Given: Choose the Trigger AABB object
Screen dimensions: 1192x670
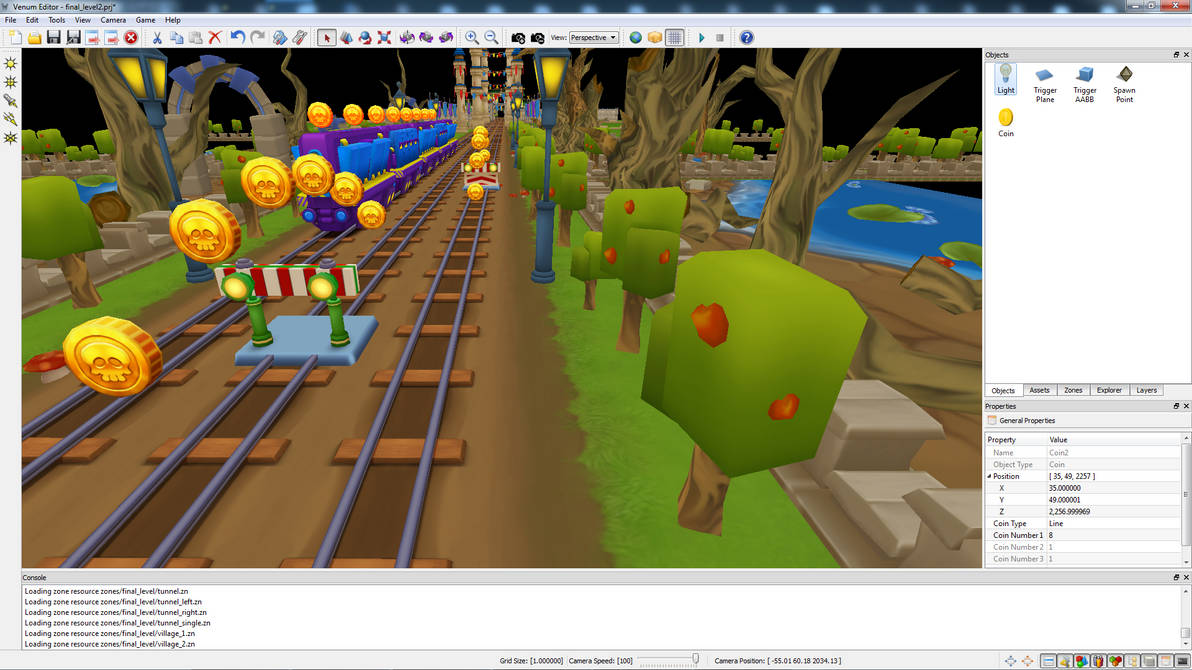Looking at the screenshot, I should pyautogui.click(x=1085, y=84).
